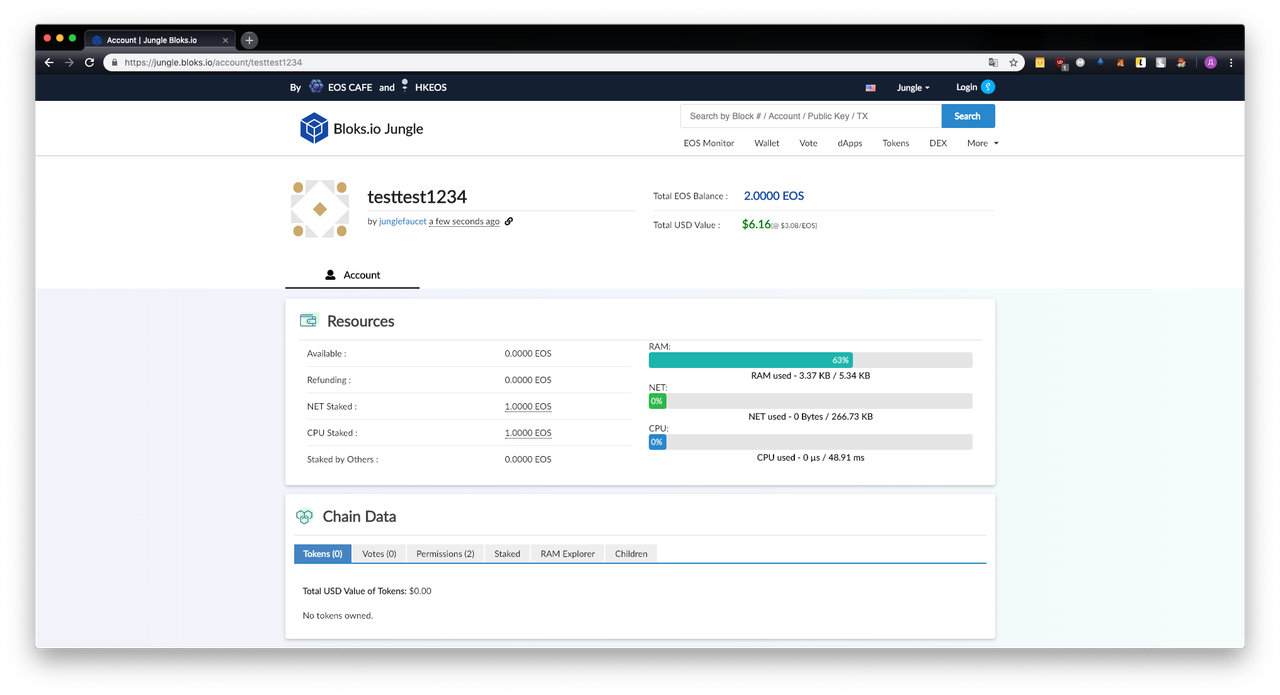Open a new browser tab
Image resolution: width=1280 pixels, height=695 pixels.
[249, 40]
